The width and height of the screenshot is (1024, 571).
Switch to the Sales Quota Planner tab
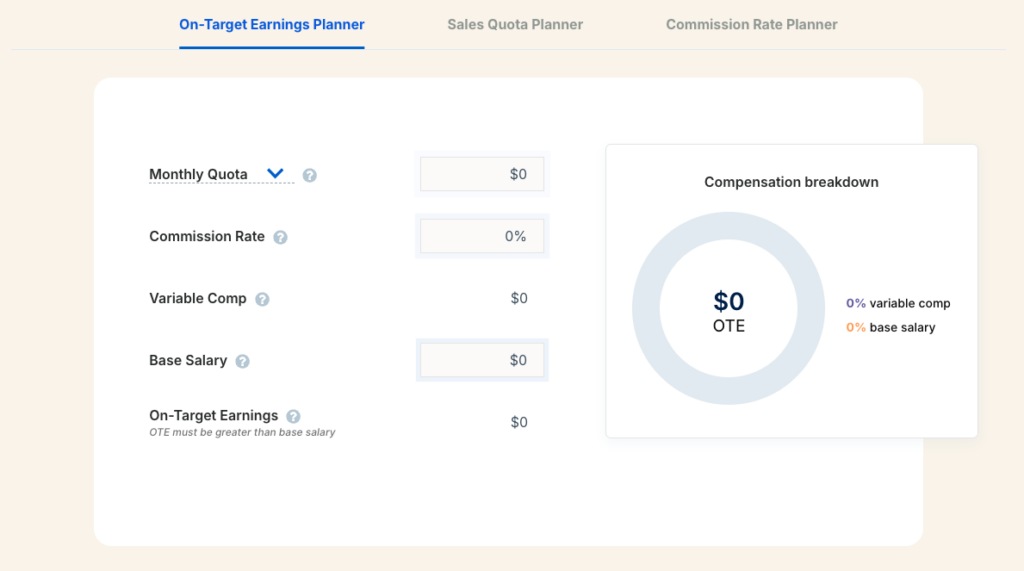(x=515, y=24)
